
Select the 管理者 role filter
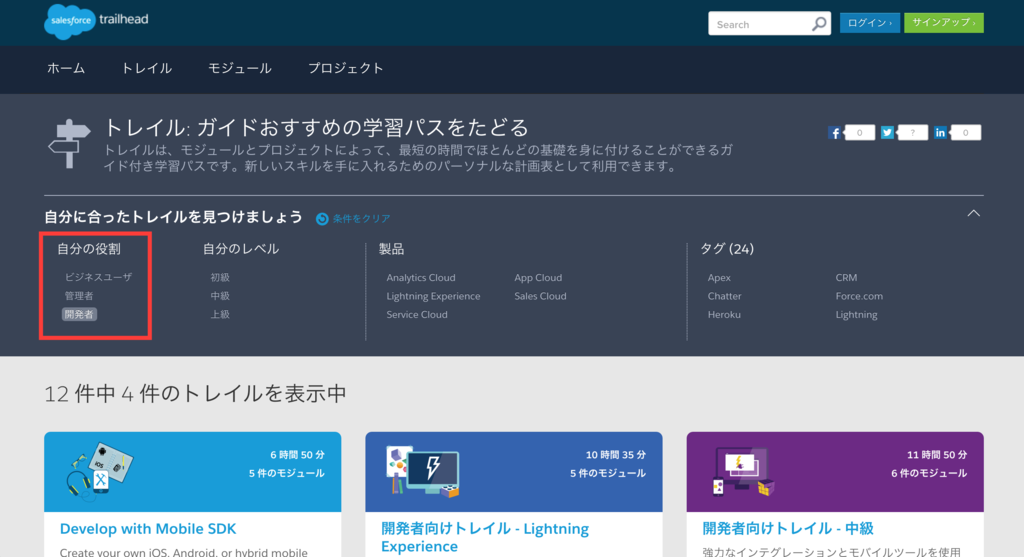[x=78, y=296]
